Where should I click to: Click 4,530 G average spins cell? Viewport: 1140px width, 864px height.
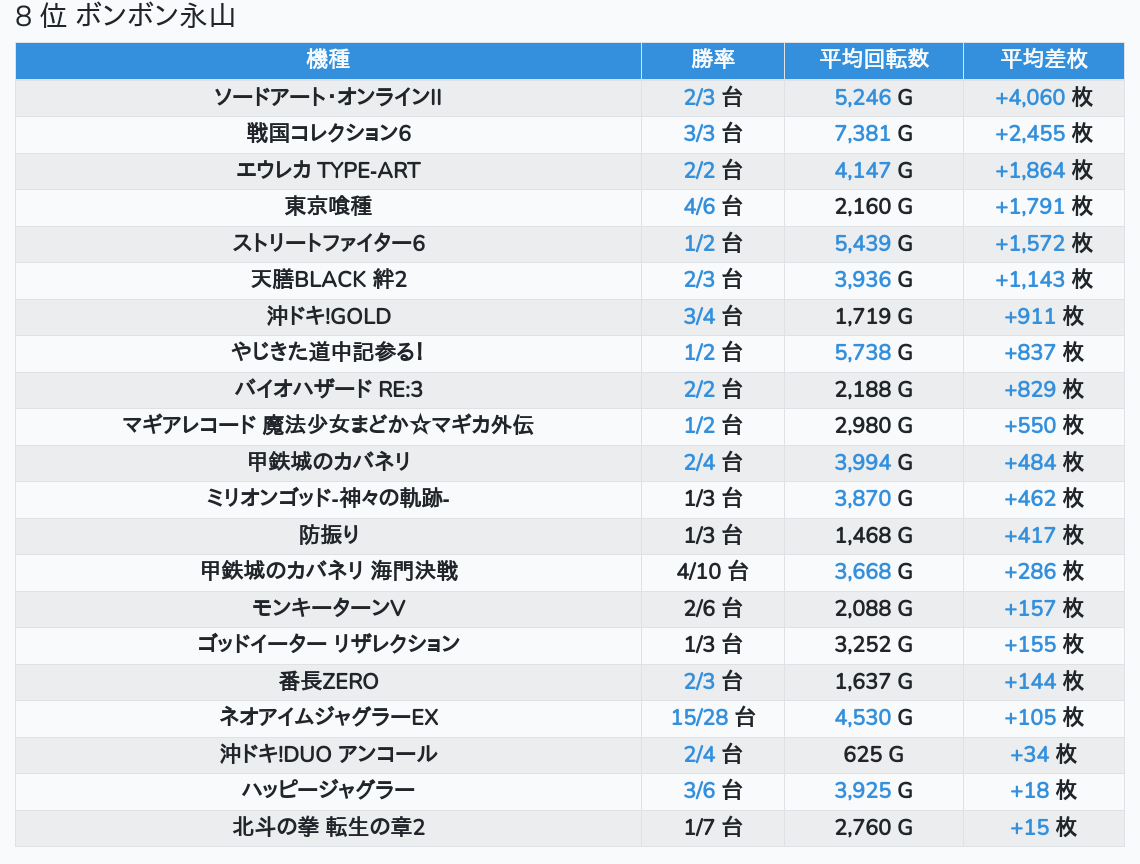[873, 718]
